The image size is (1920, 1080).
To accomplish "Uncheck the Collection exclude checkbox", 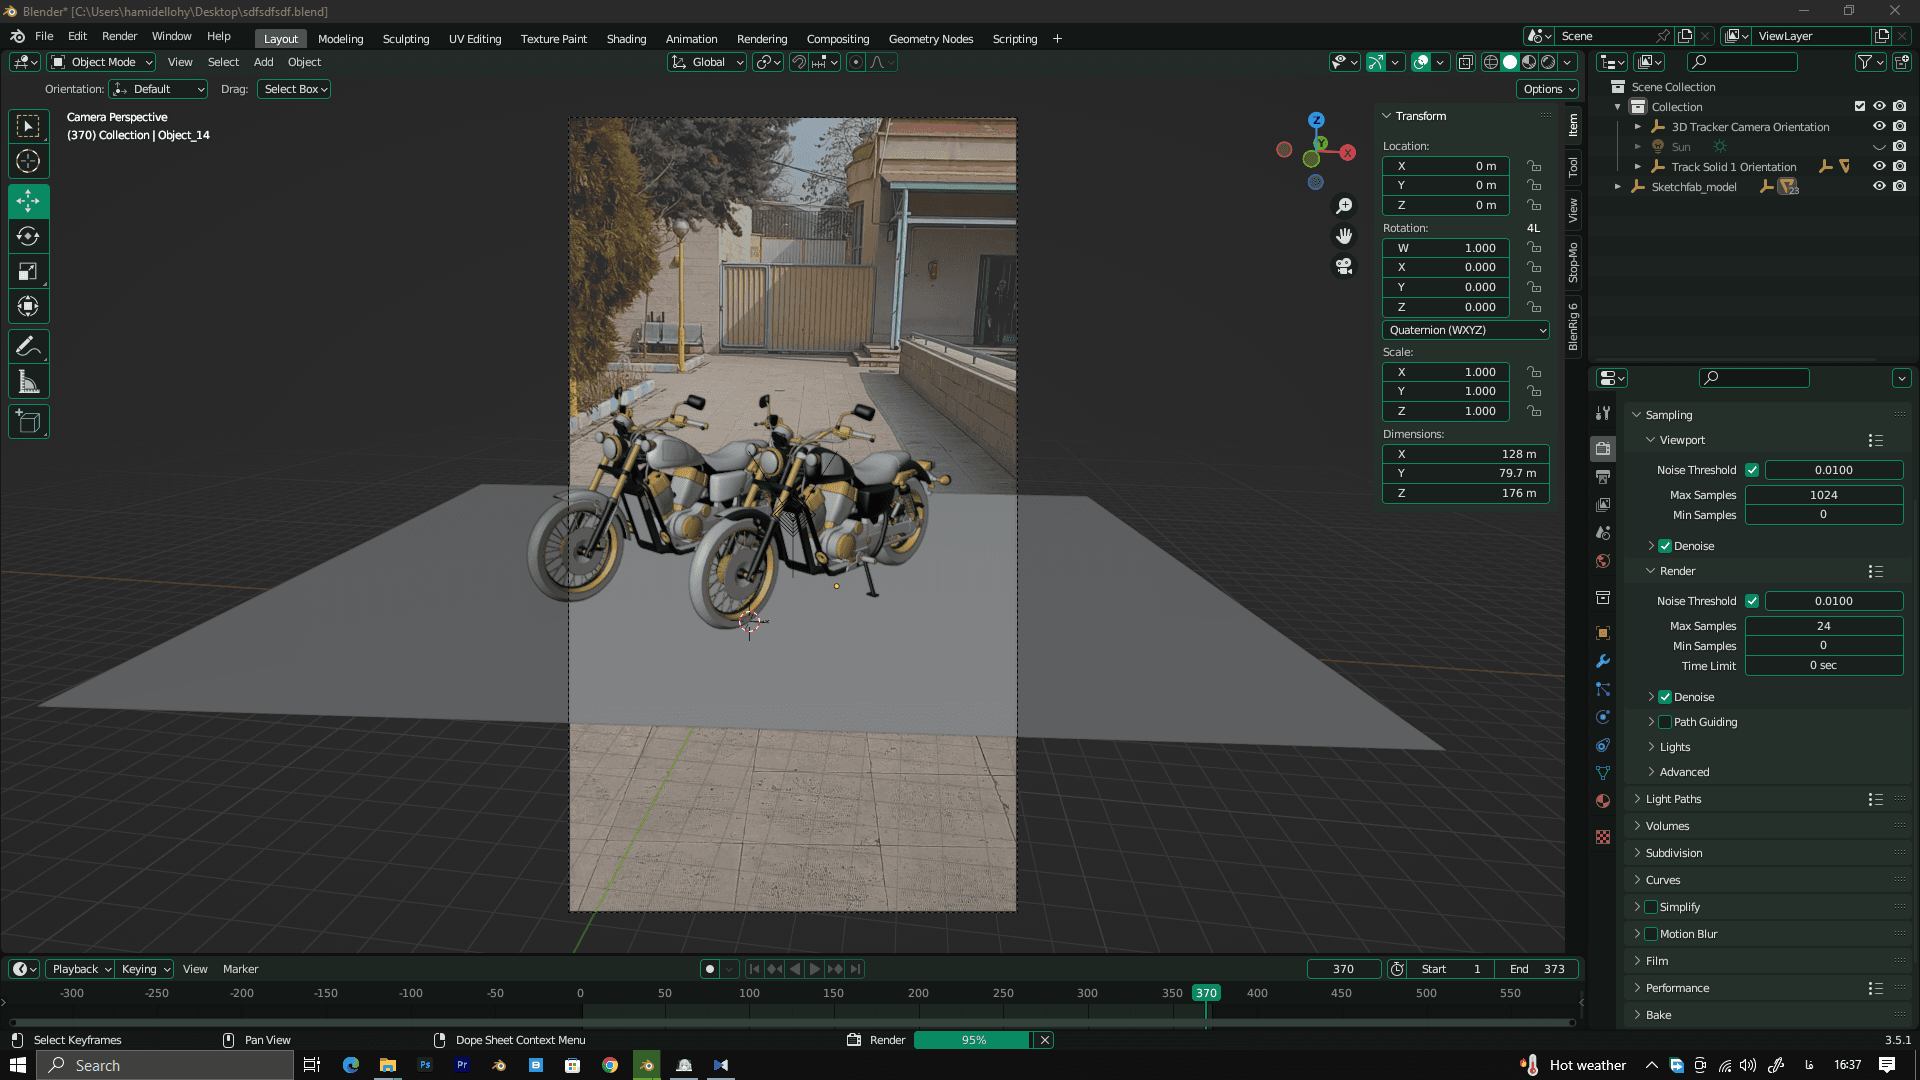I will 1860,106.
